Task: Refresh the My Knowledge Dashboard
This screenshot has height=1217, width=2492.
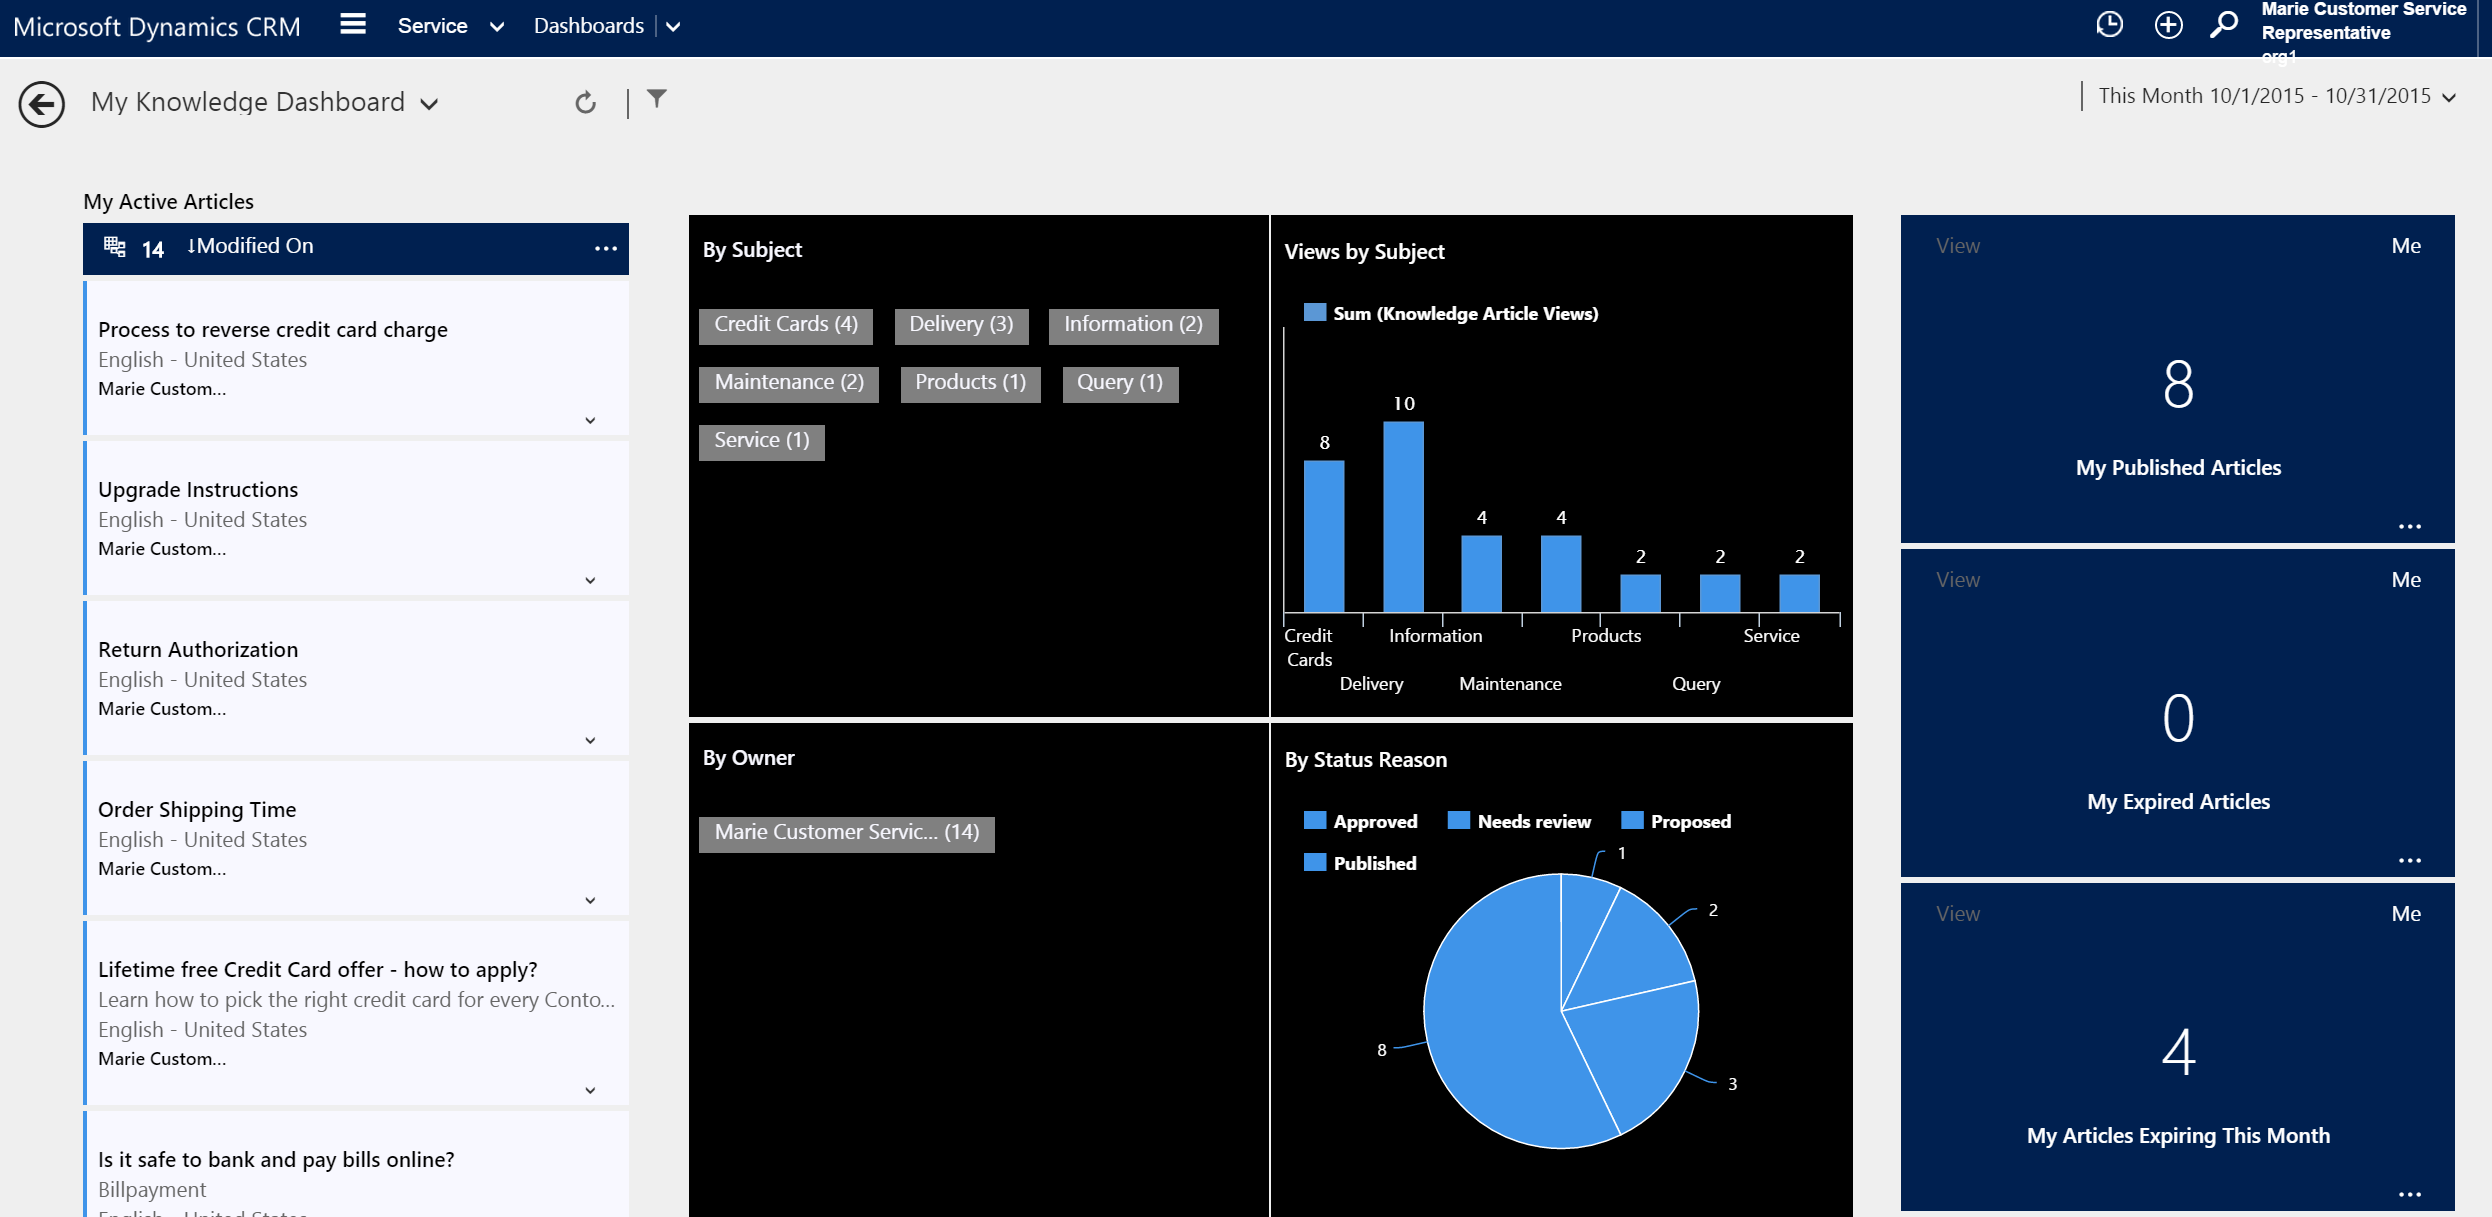Action: pyautogui.click(x=585, y=101)
